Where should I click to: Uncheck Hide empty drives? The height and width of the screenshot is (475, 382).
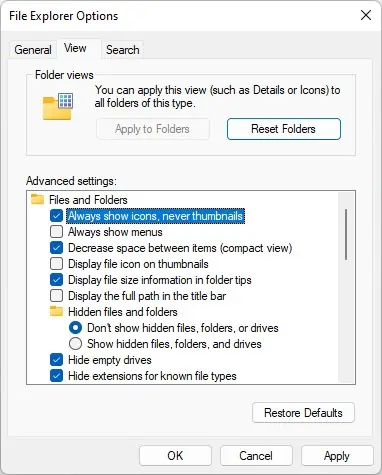56,360
